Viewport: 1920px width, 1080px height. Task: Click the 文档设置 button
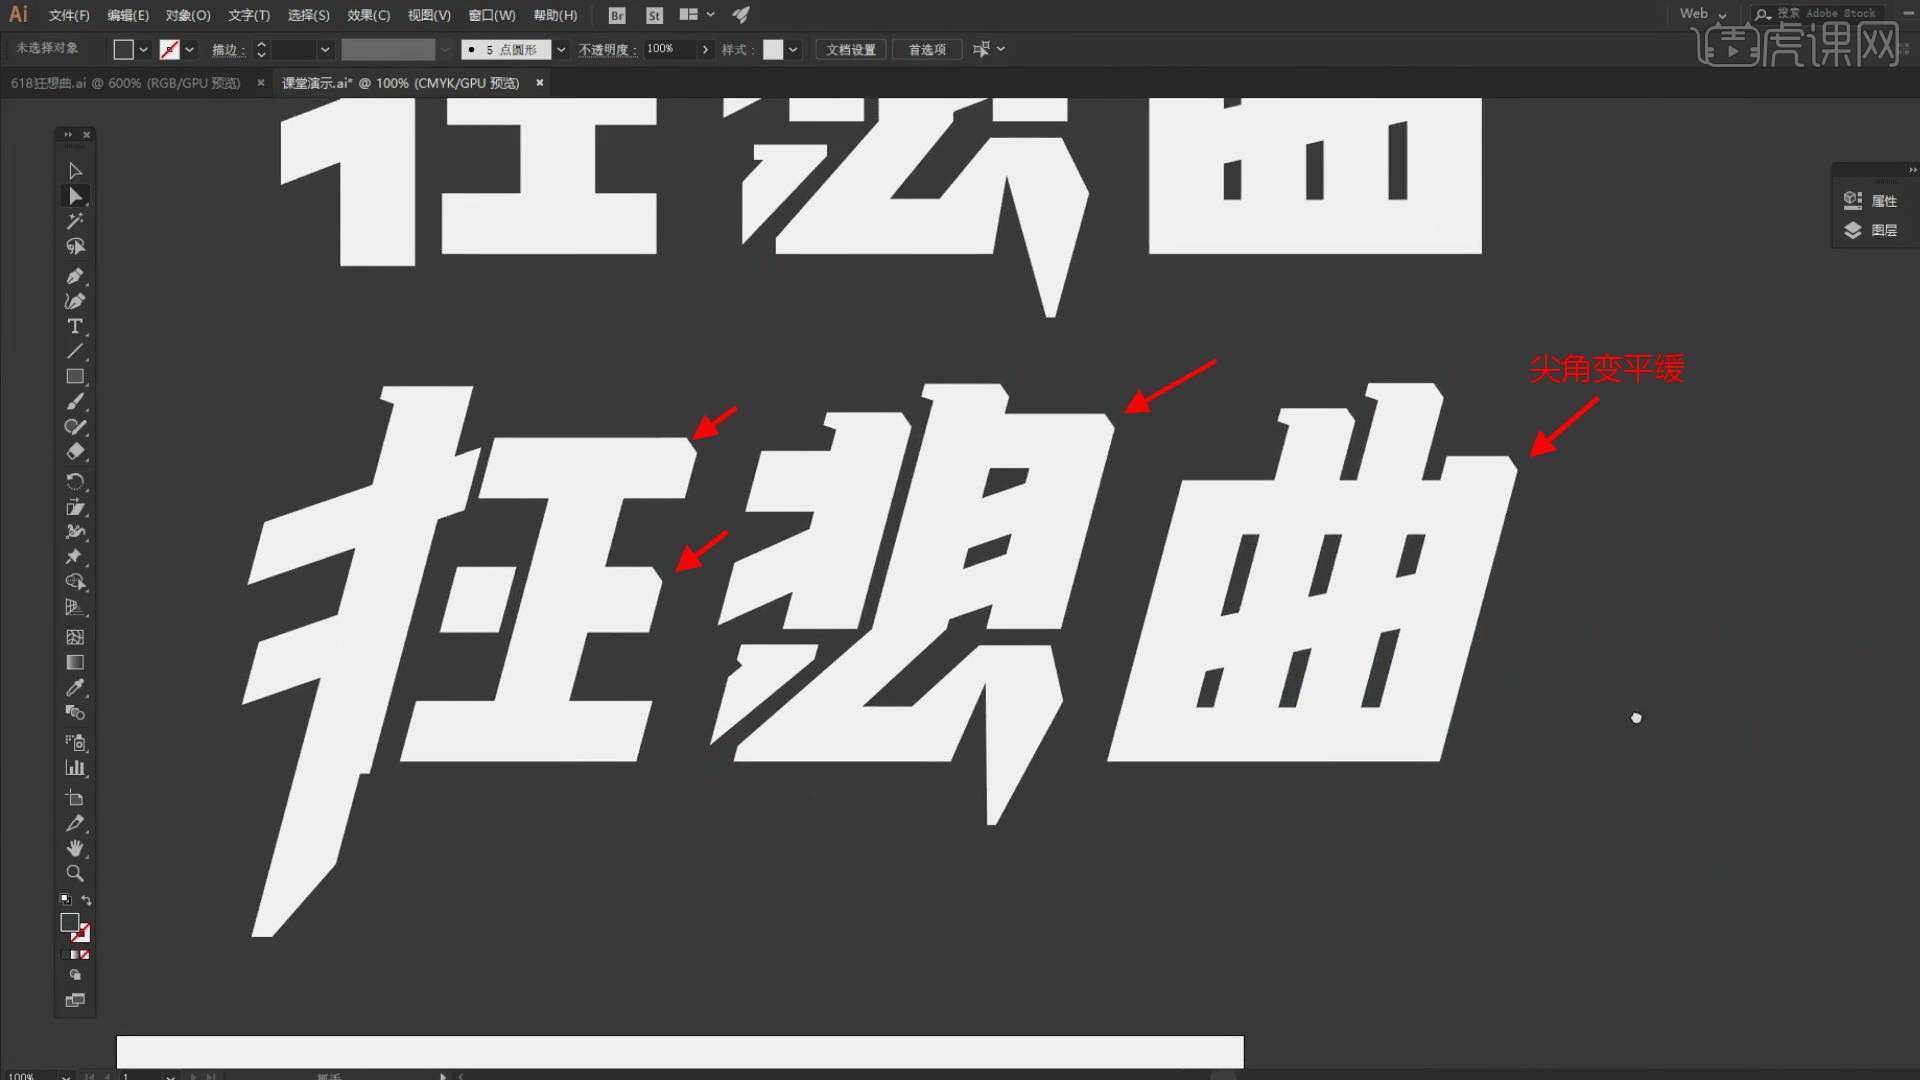pos(850,50)
